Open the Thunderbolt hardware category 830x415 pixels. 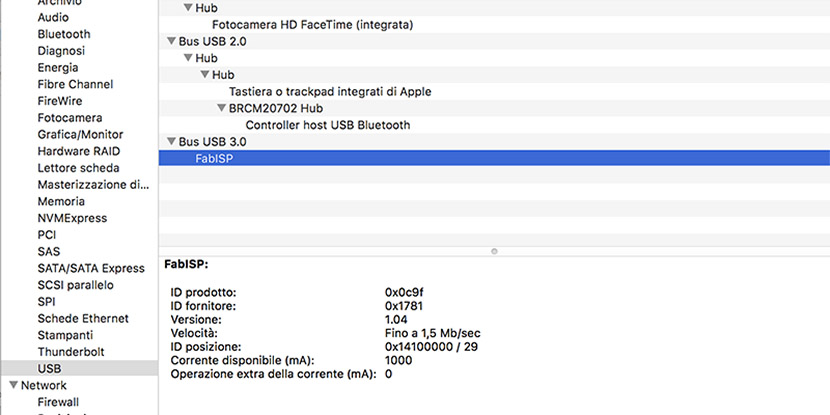(71, 351)
